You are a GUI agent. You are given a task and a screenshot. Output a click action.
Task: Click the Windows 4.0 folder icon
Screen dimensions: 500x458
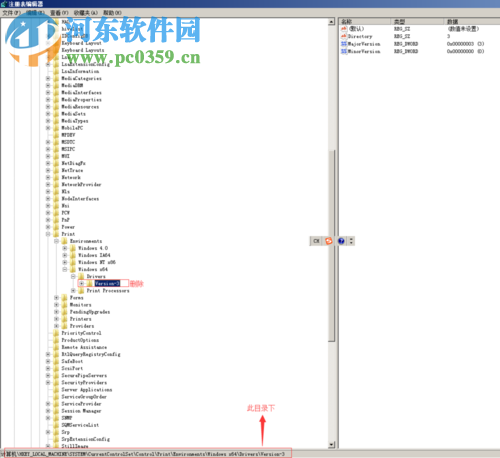(x=73, y=248)
